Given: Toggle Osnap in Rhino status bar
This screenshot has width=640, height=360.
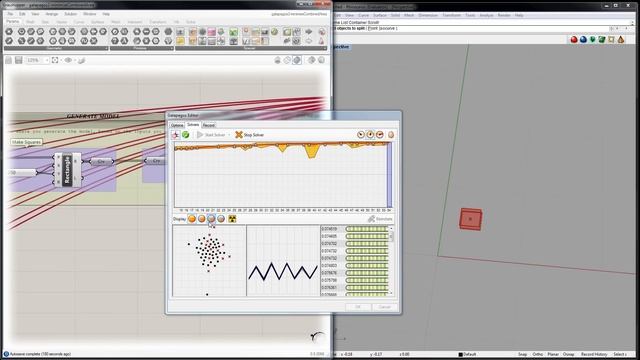Looking at the screenshot, I should 569,354.
